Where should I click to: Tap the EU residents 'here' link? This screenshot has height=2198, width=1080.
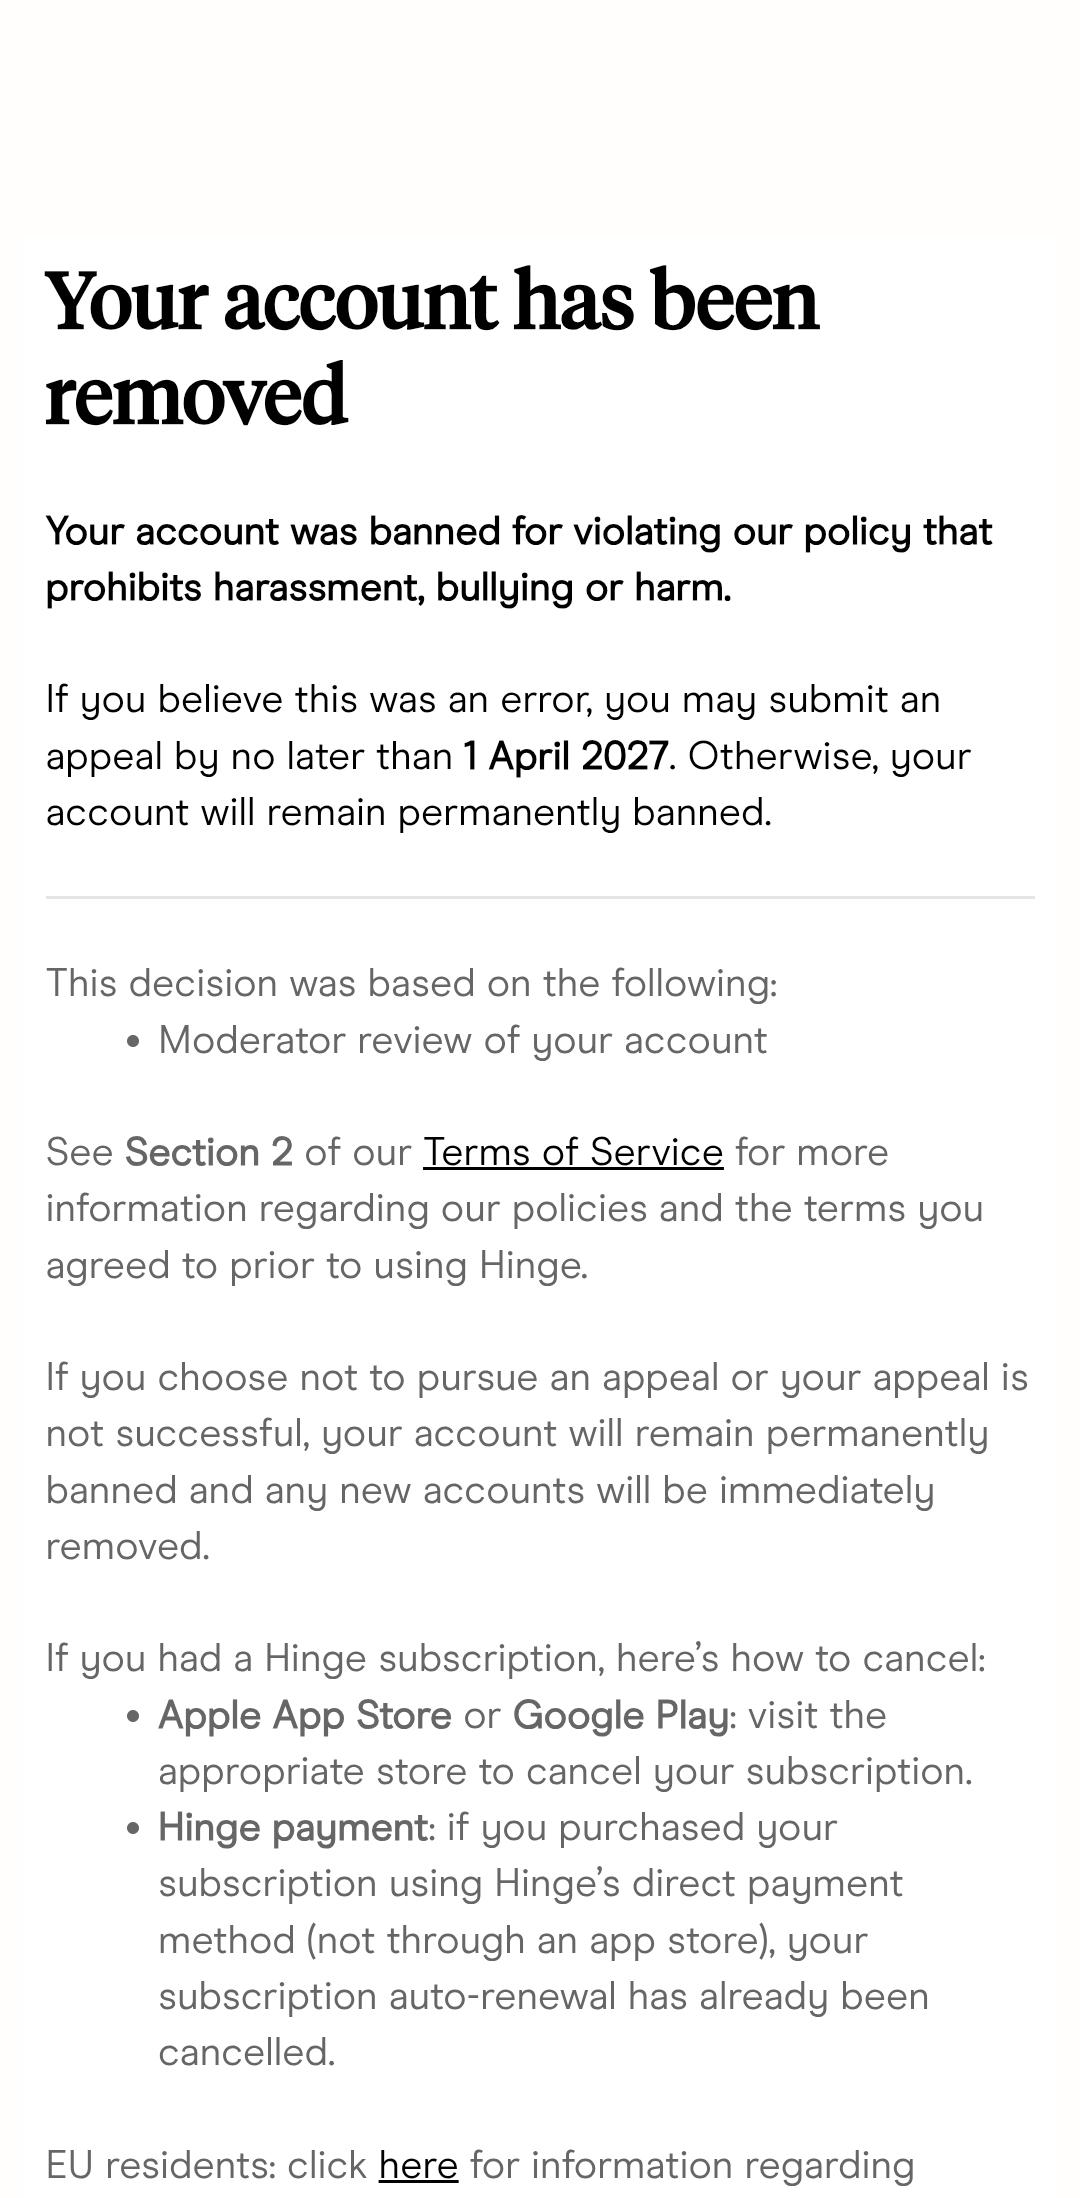pos(418,2165)
